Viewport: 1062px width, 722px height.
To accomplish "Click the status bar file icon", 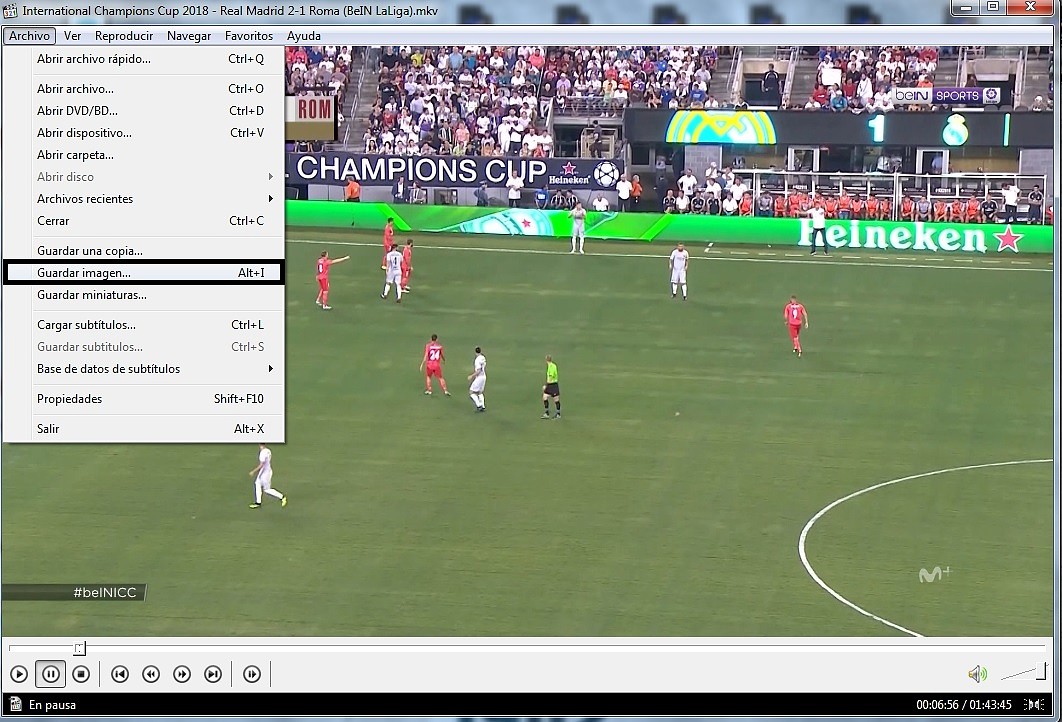I will (16, 704).
